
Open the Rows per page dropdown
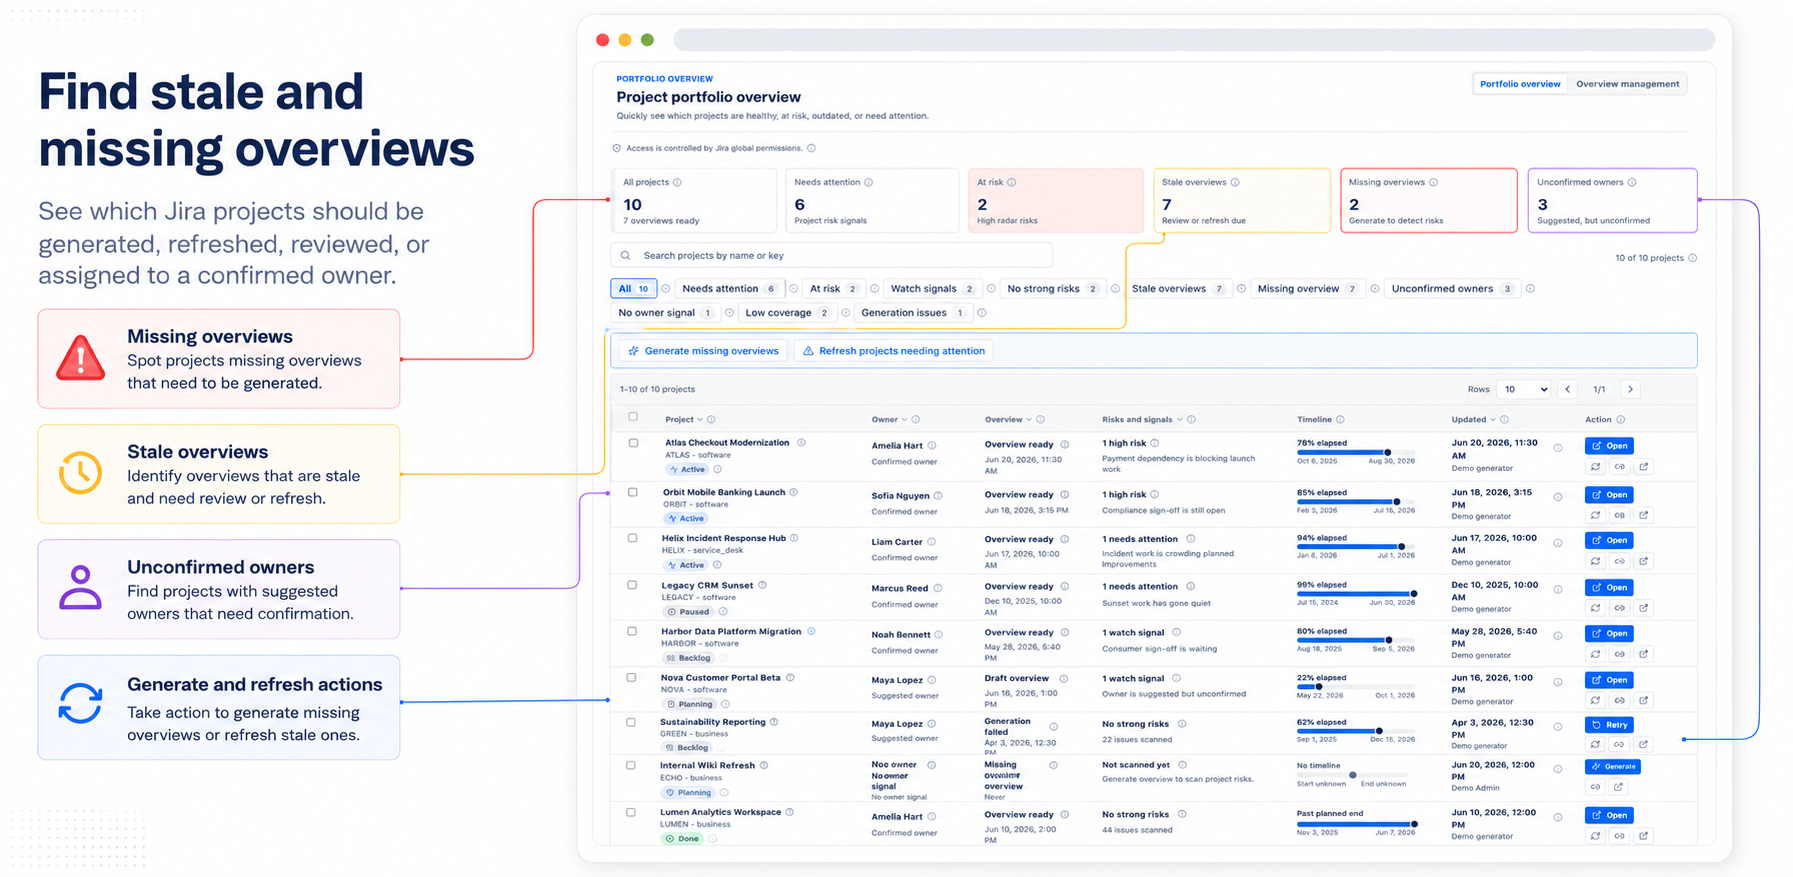coord(1523,390)
